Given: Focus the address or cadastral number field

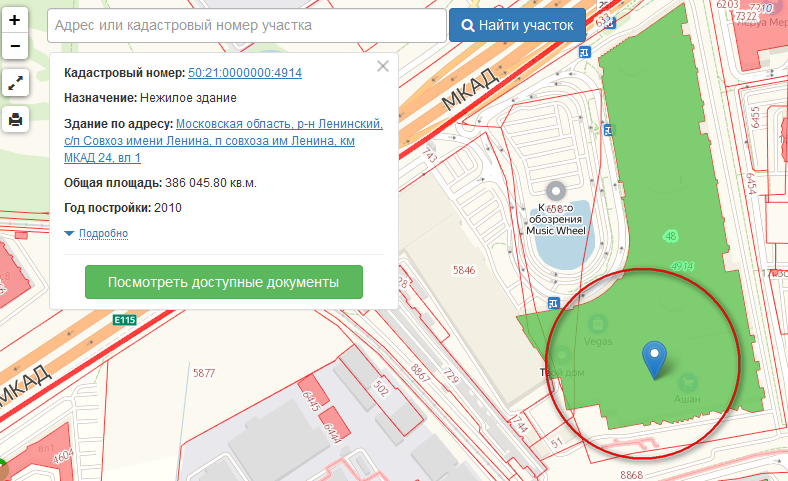Looking at the screenshot, I should pyautogui.click(x=245, y=25).
